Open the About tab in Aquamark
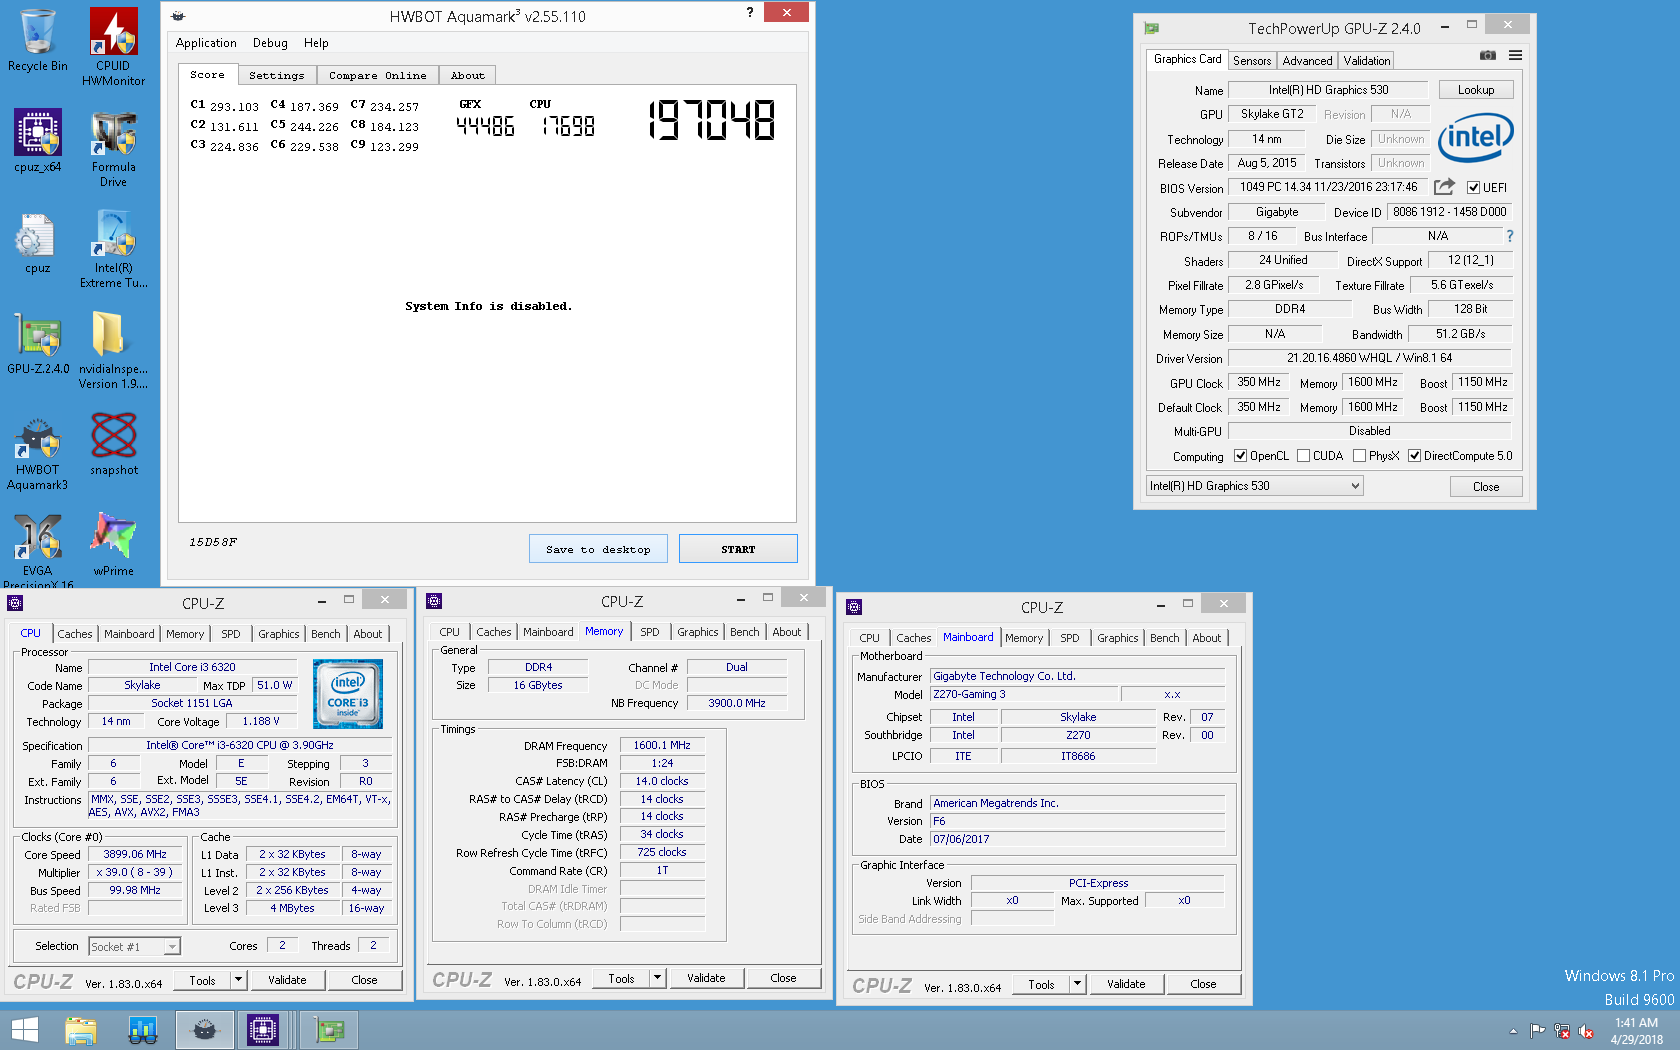The height and width of the screenshot is (1050, 1680). pos(467,76)
